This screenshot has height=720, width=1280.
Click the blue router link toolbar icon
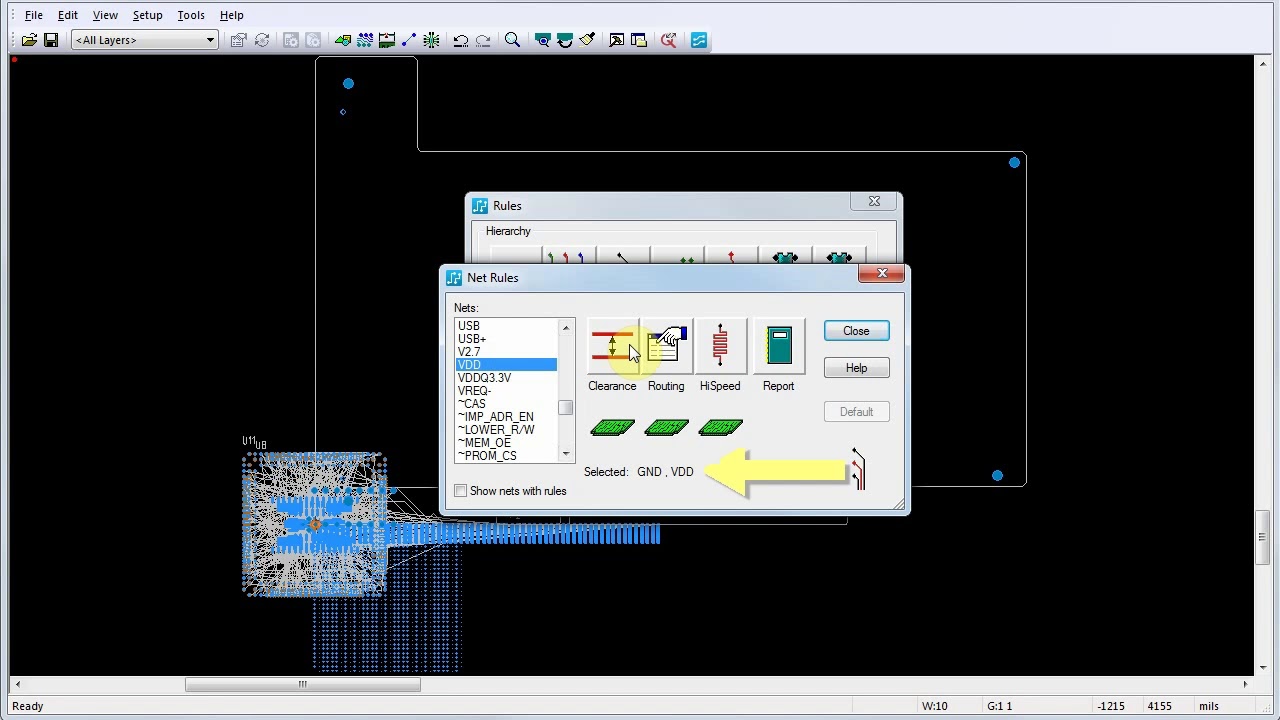(x=699, y=40)
